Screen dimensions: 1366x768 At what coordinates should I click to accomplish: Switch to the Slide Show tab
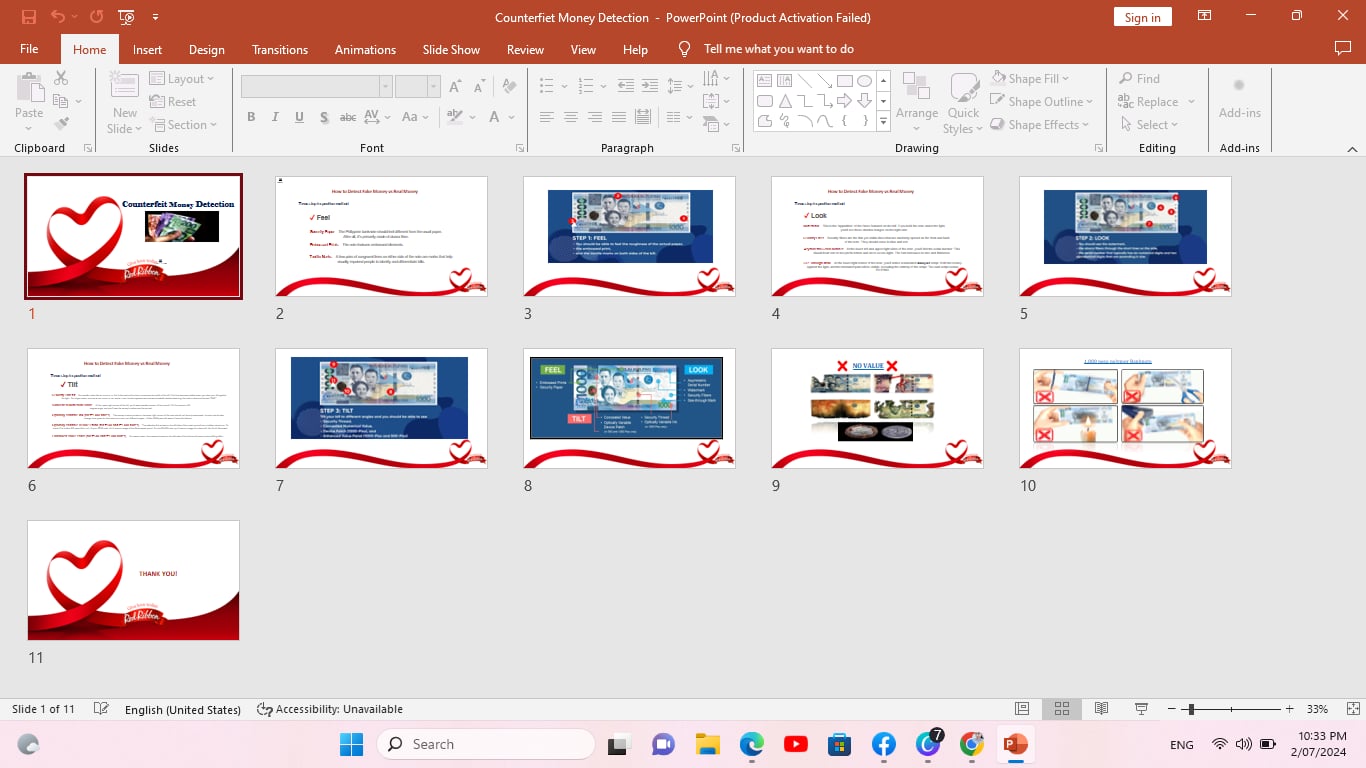tap(451, 49)
